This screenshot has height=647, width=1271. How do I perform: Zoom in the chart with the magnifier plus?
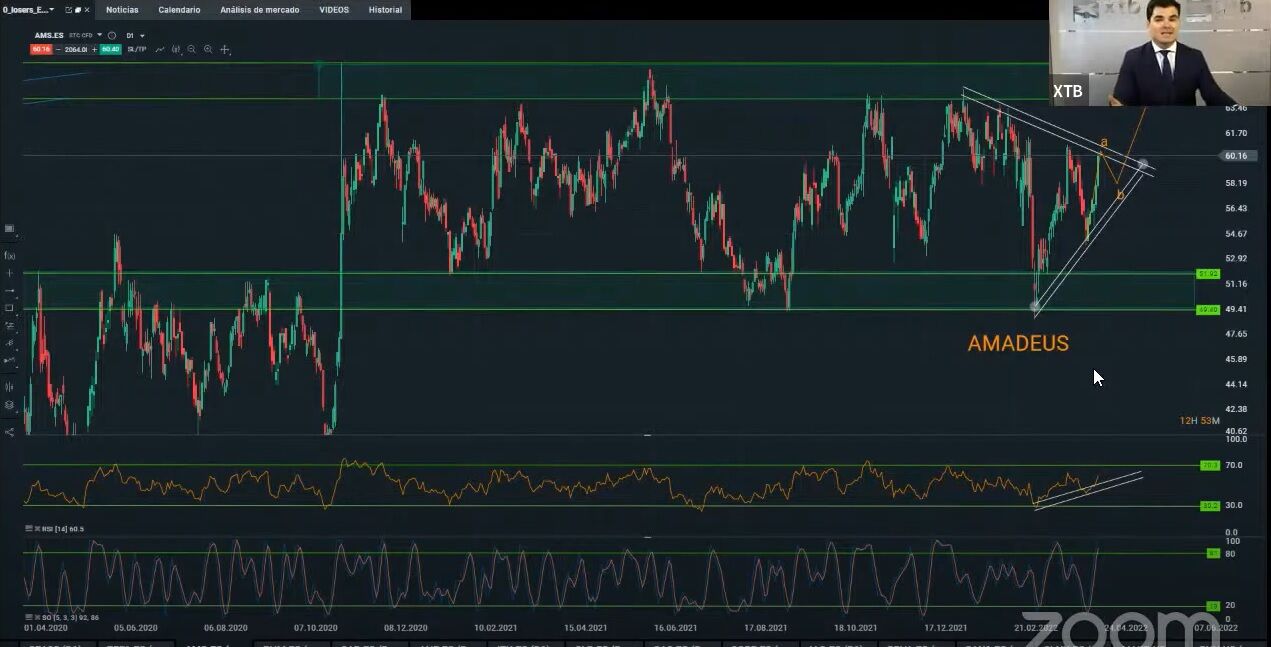click(208, 49)
